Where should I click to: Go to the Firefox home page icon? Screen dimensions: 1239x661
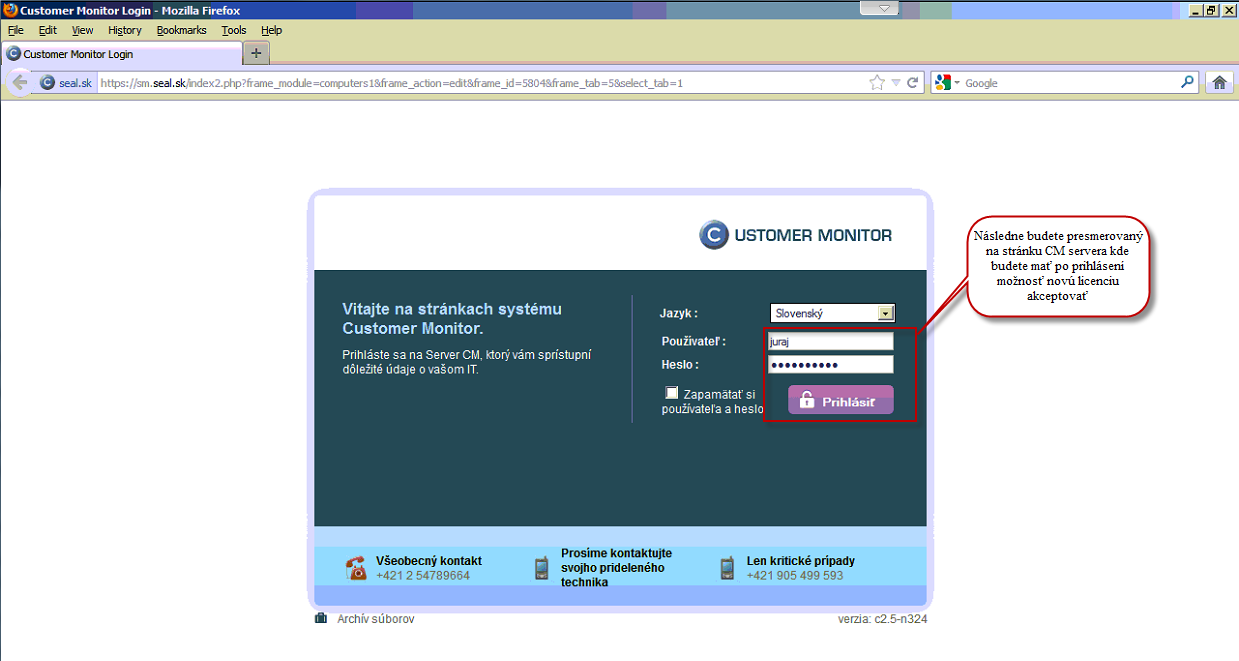pos(1220,83)
